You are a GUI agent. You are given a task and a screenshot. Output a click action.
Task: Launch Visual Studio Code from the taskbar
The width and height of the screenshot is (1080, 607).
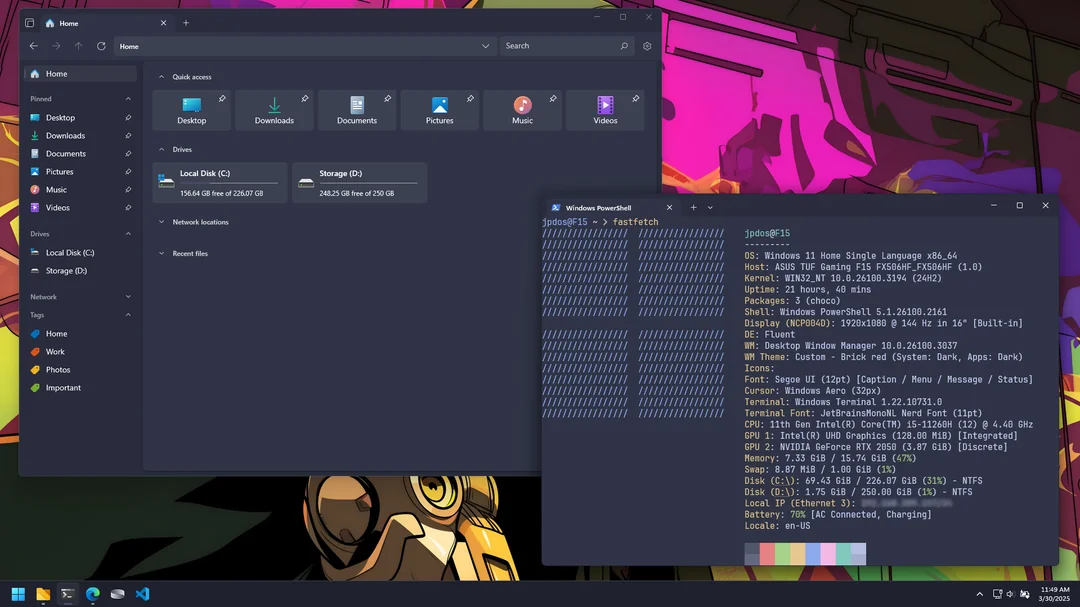tap(143, 594)
